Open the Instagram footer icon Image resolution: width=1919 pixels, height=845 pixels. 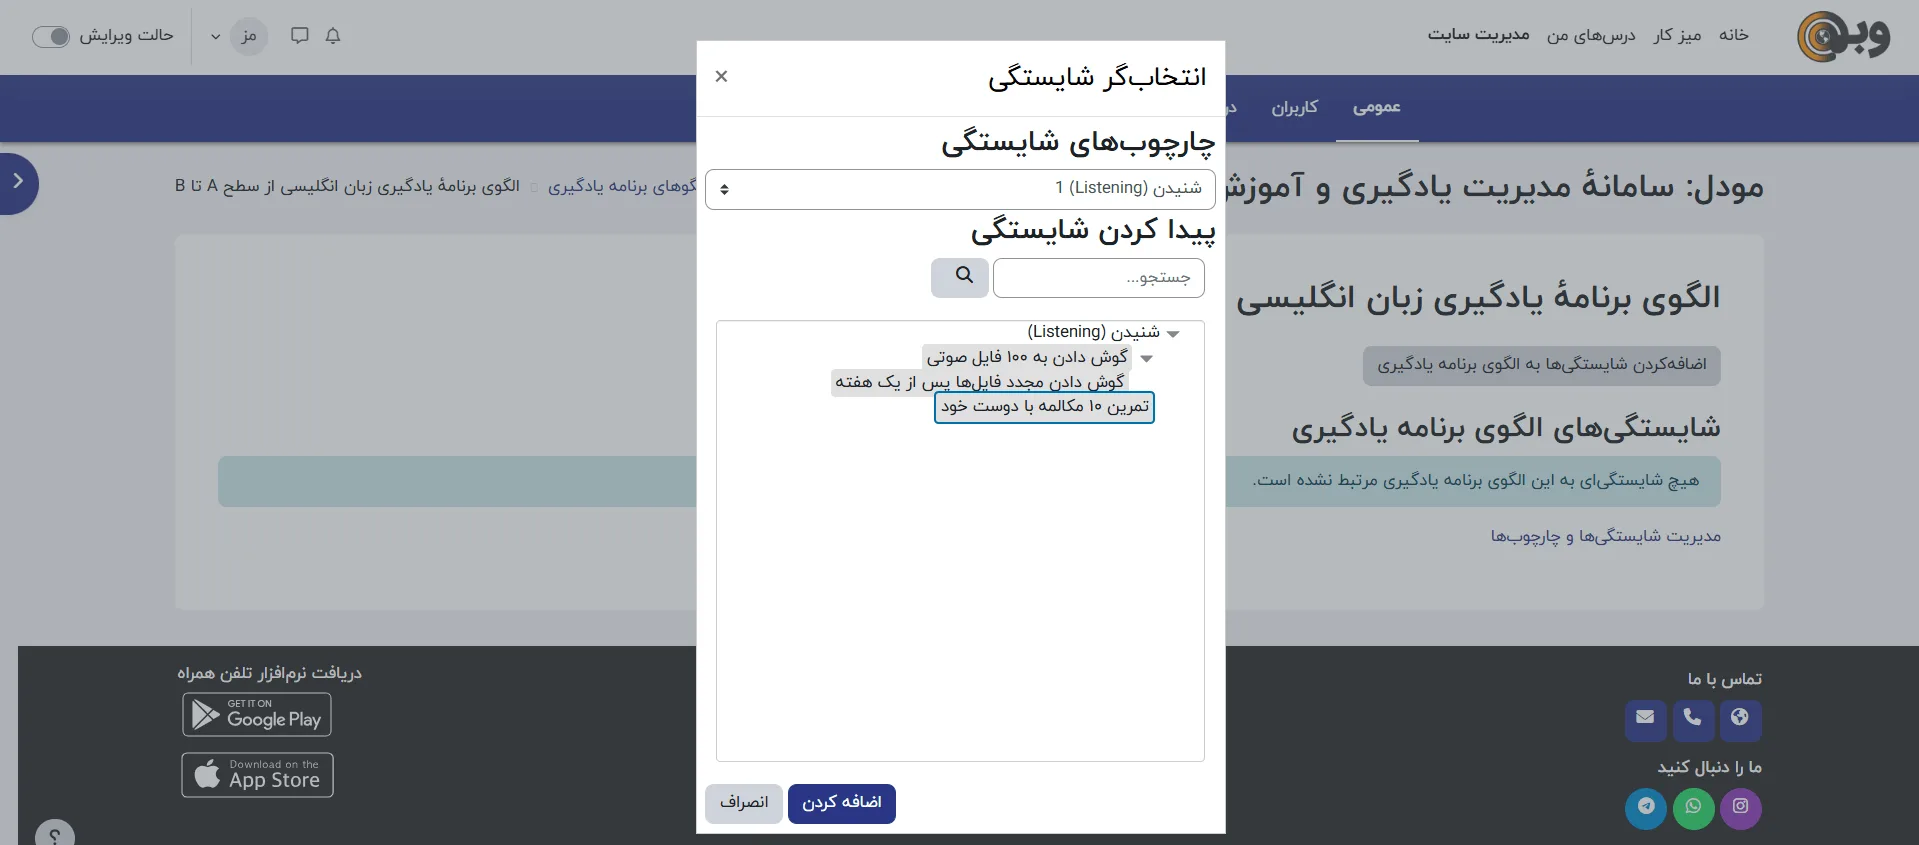(1740, 807)
